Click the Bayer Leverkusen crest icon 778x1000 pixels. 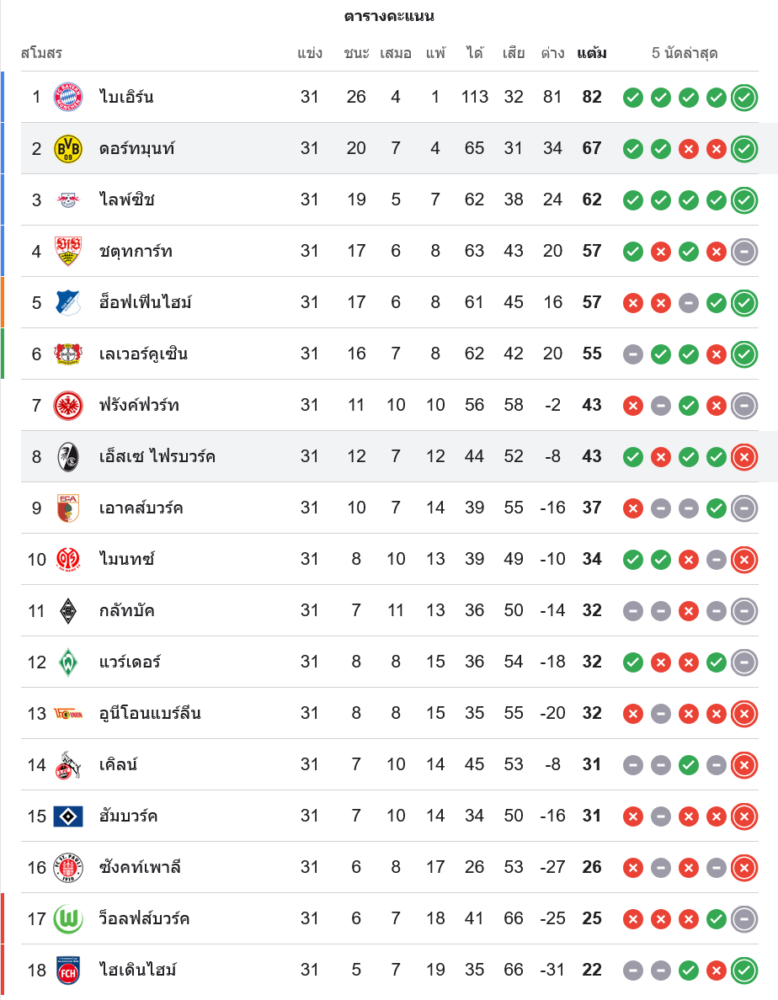[68, 354]
